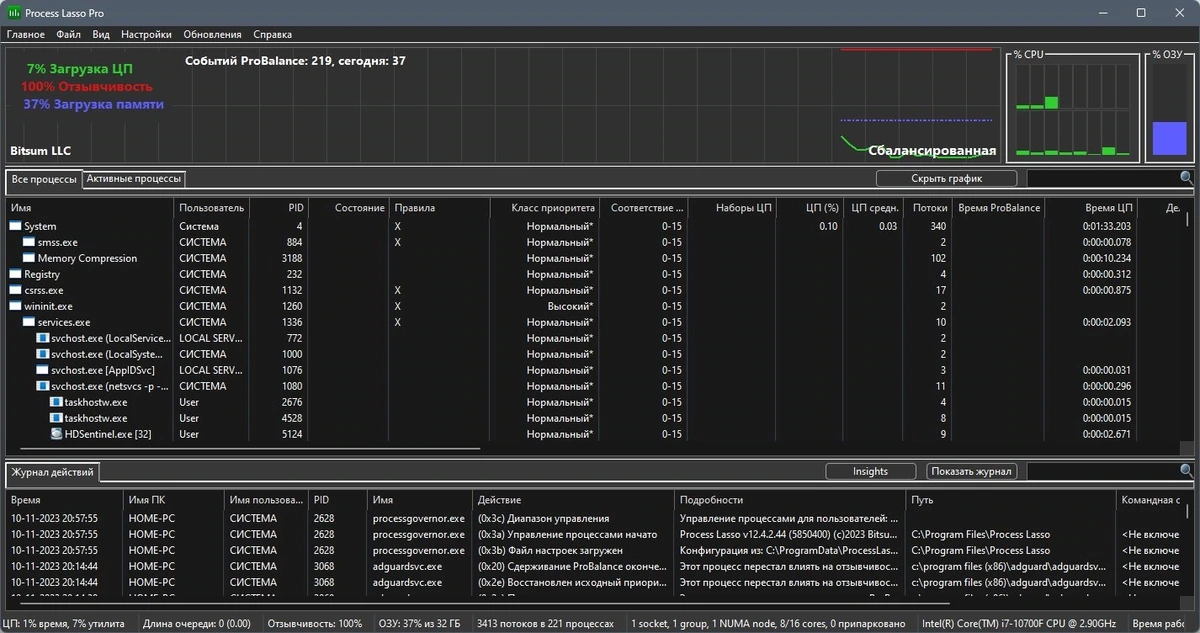Click the Process Lasso icon in the title bar
The image size is (1200, 633).
(13, 13)
